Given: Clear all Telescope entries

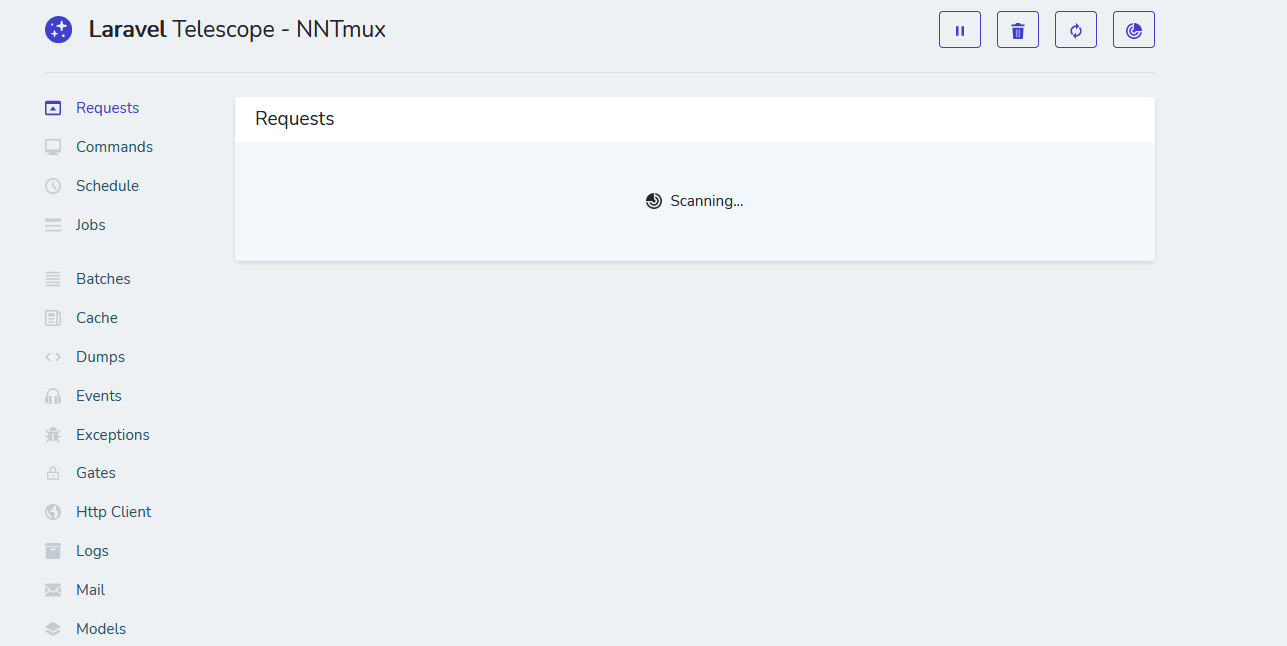Looking at the screenshot, I should click(1017, 29).
